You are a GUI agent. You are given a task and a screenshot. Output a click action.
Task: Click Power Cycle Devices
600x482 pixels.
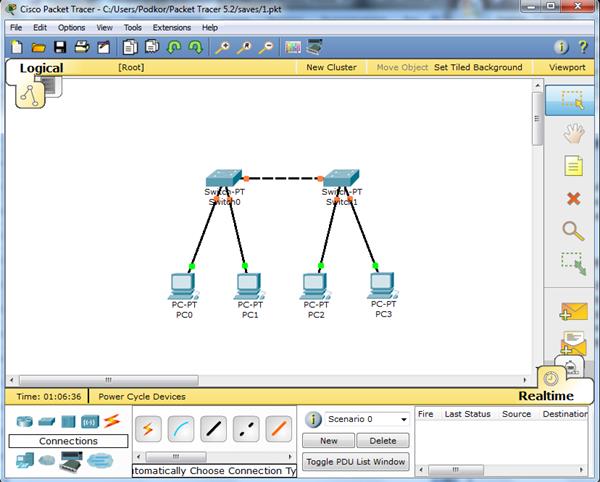(142, 397)
